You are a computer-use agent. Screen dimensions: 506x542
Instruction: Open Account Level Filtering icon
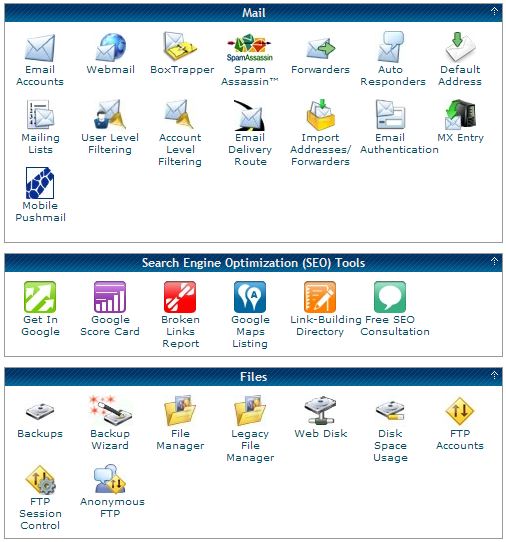[179, 114]
